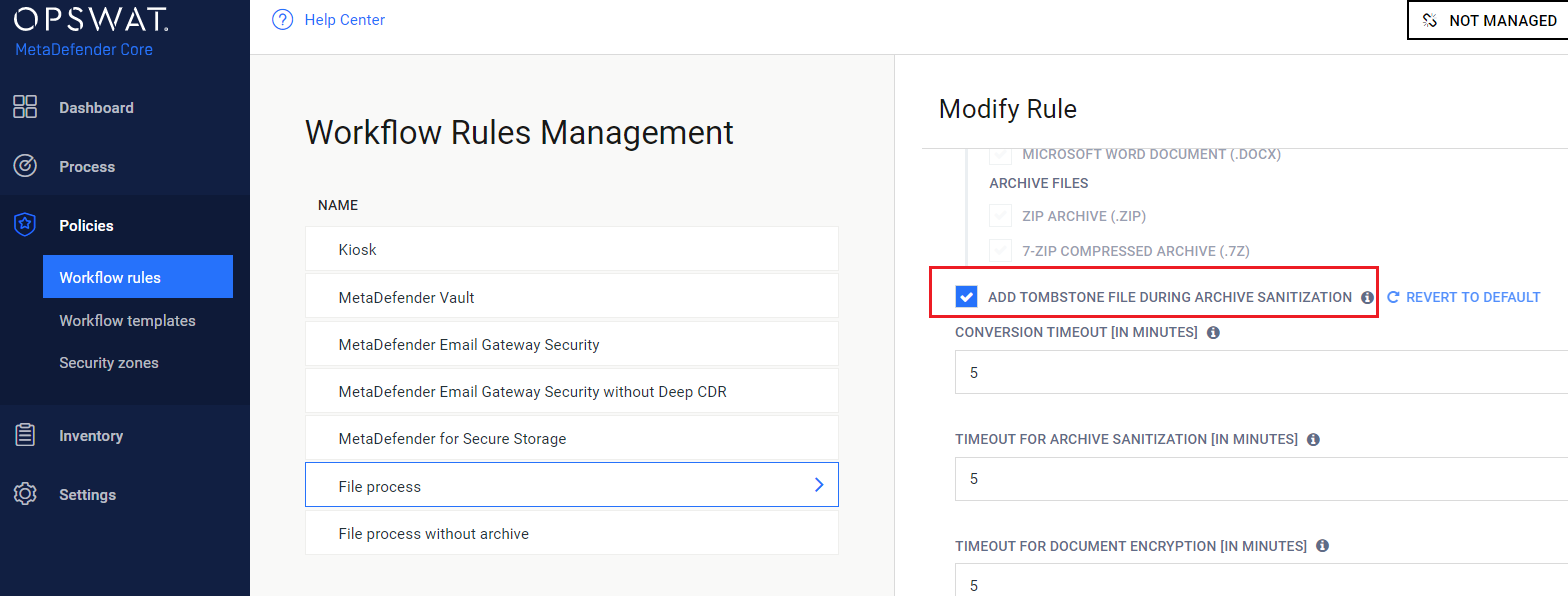Go to Workflow templates
Viewport: 1568px width, 609px height.
point(127,321)
